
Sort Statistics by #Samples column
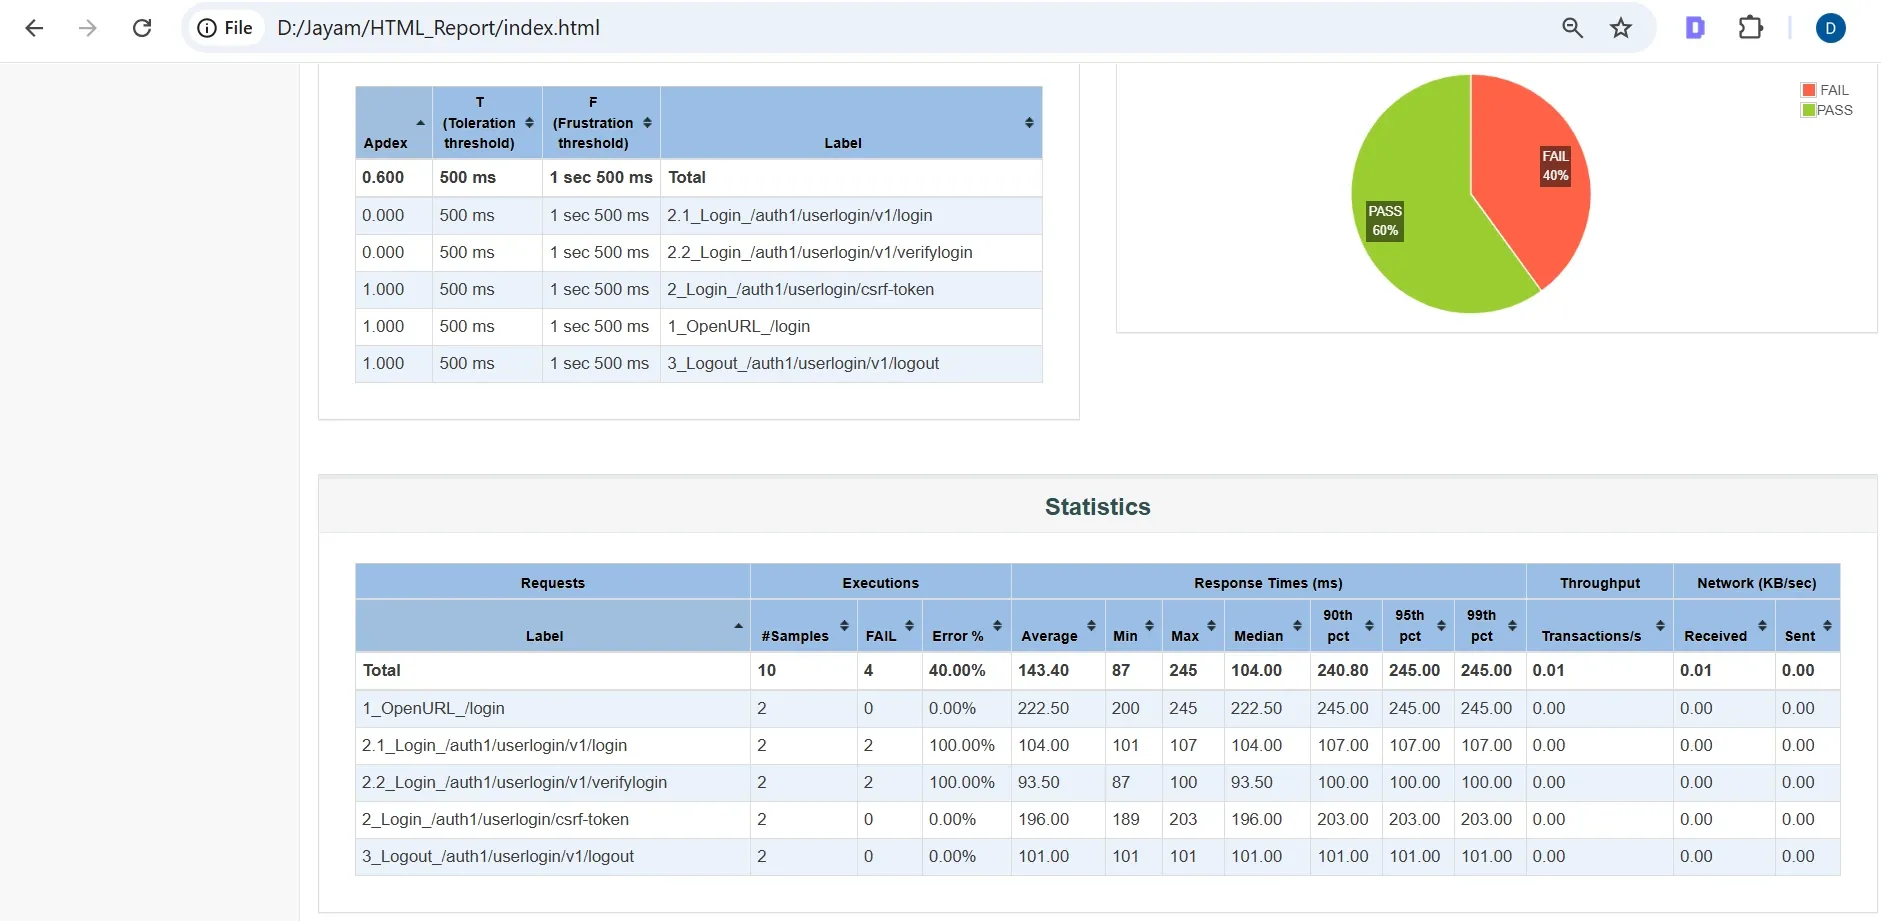click(804, 626)
